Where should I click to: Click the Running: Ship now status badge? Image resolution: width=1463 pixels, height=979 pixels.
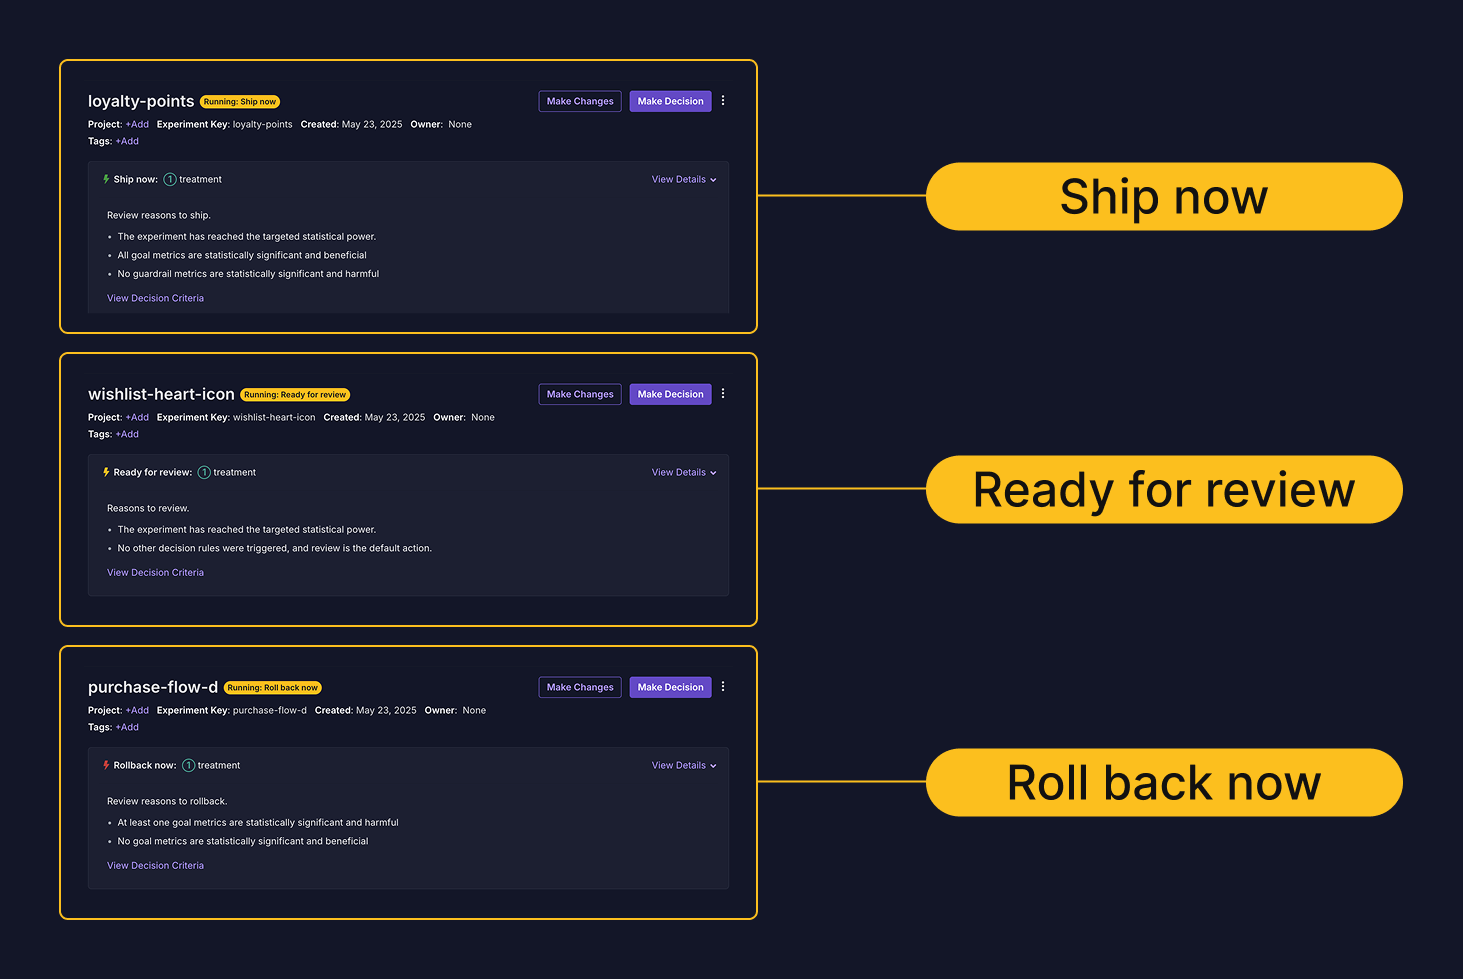[240, 102]
